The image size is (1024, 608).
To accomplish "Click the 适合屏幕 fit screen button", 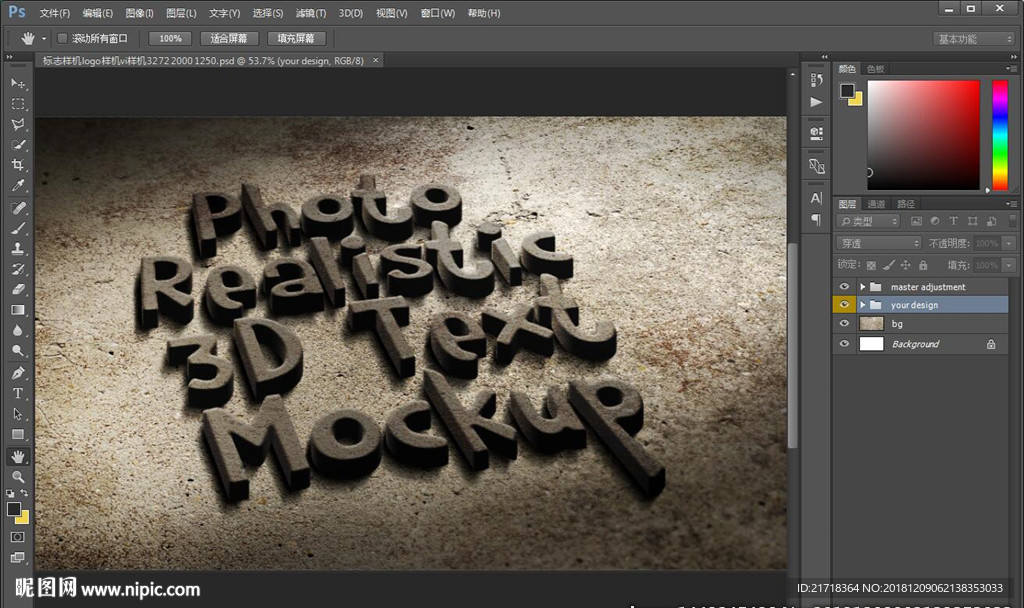I will [x=229, y=38].
